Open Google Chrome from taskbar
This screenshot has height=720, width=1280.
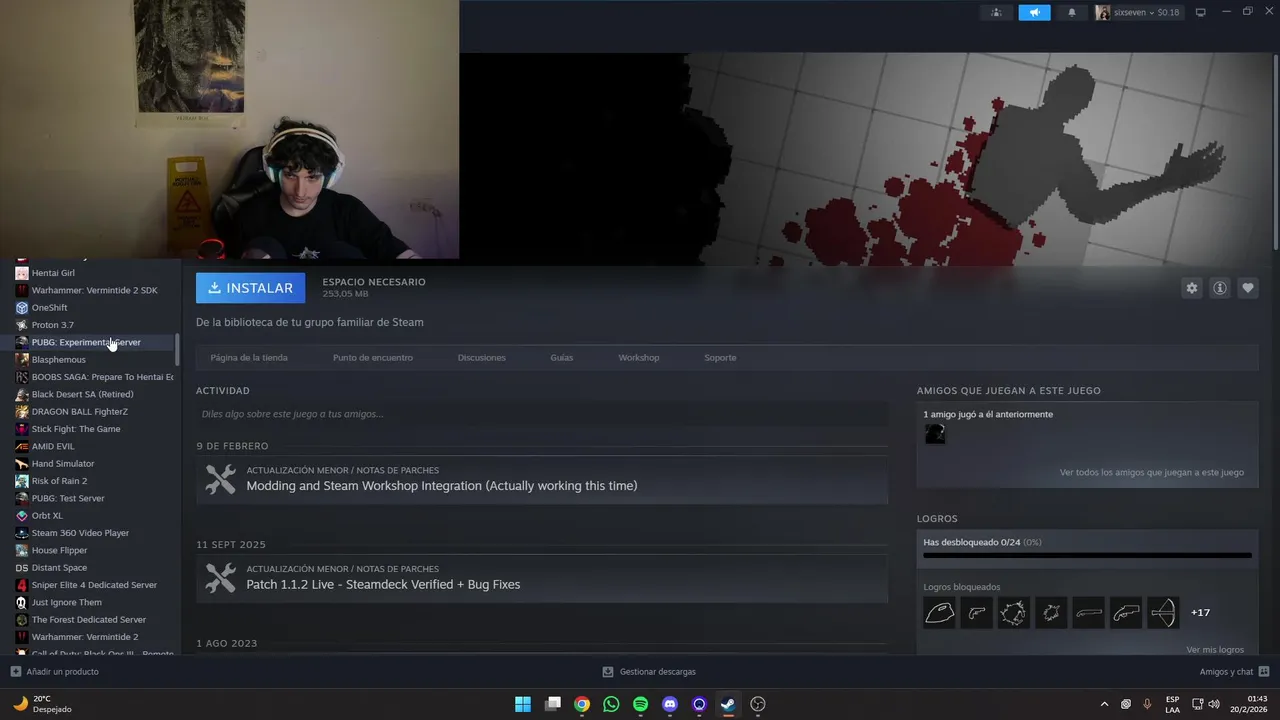[582, 704]
